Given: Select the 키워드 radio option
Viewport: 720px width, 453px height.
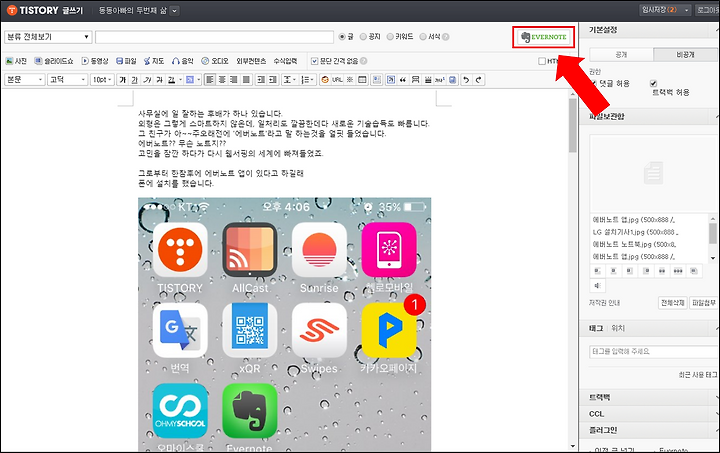Looking at the screenshot, I should click(390, 37).
